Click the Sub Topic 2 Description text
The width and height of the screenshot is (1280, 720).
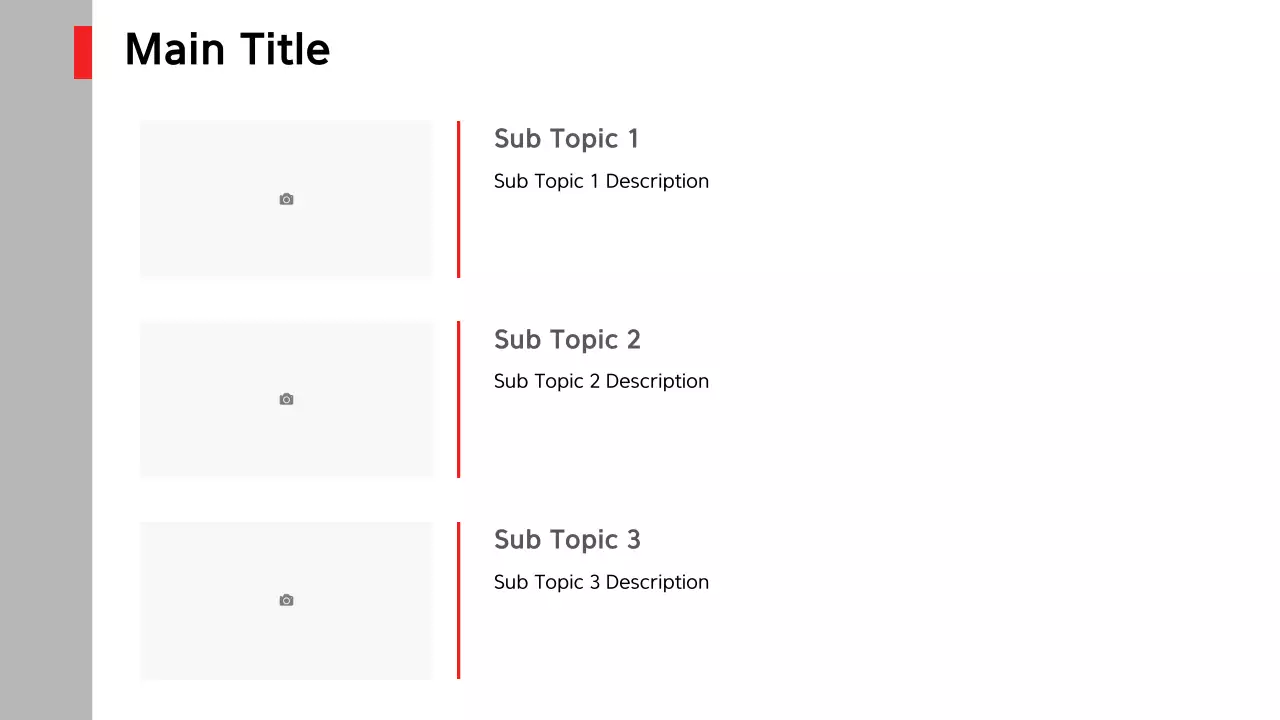(601, 381)
